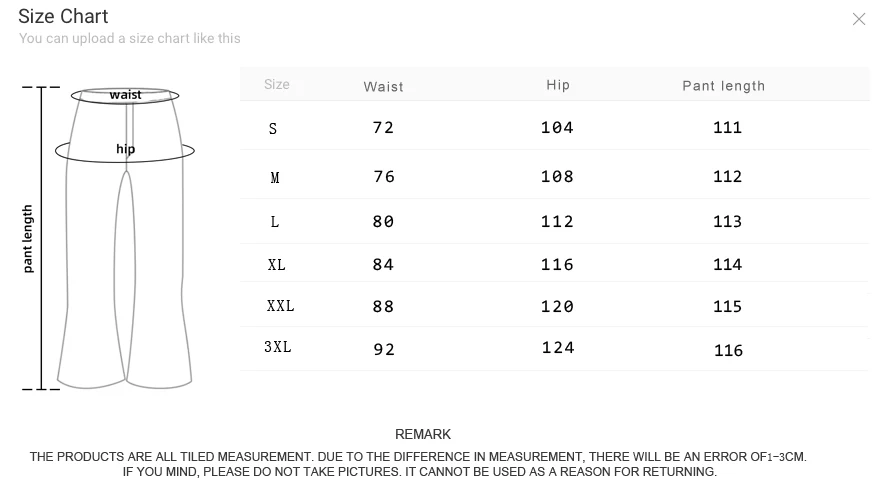Click the REMARK heading

(423, 434)
